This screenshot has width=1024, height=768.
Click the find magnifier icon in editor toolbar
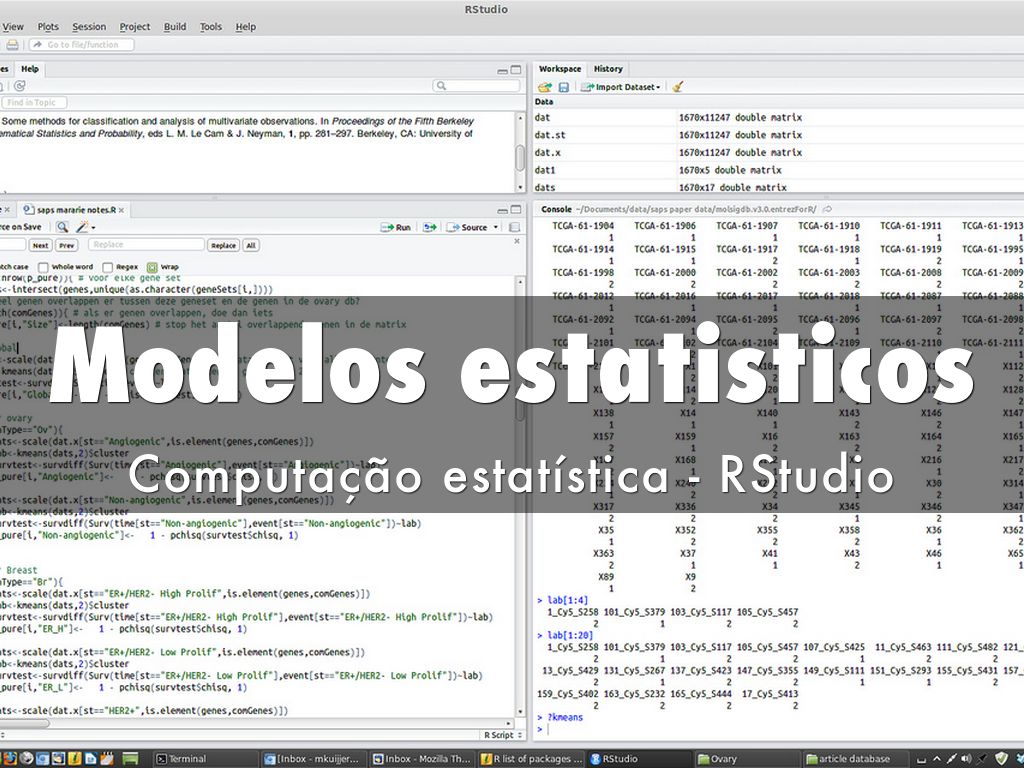(62, 227)
